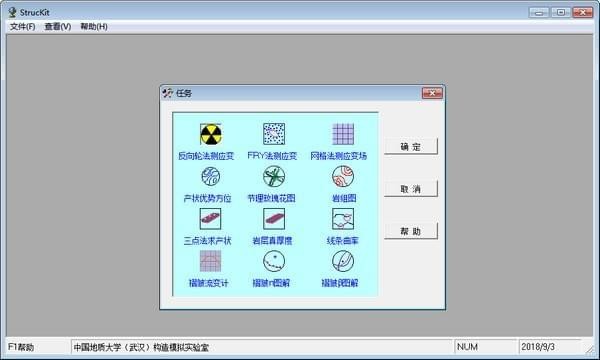The image size is (600, 360).
Task: Click the window resize grip in status bar
Action: (590, 349)
